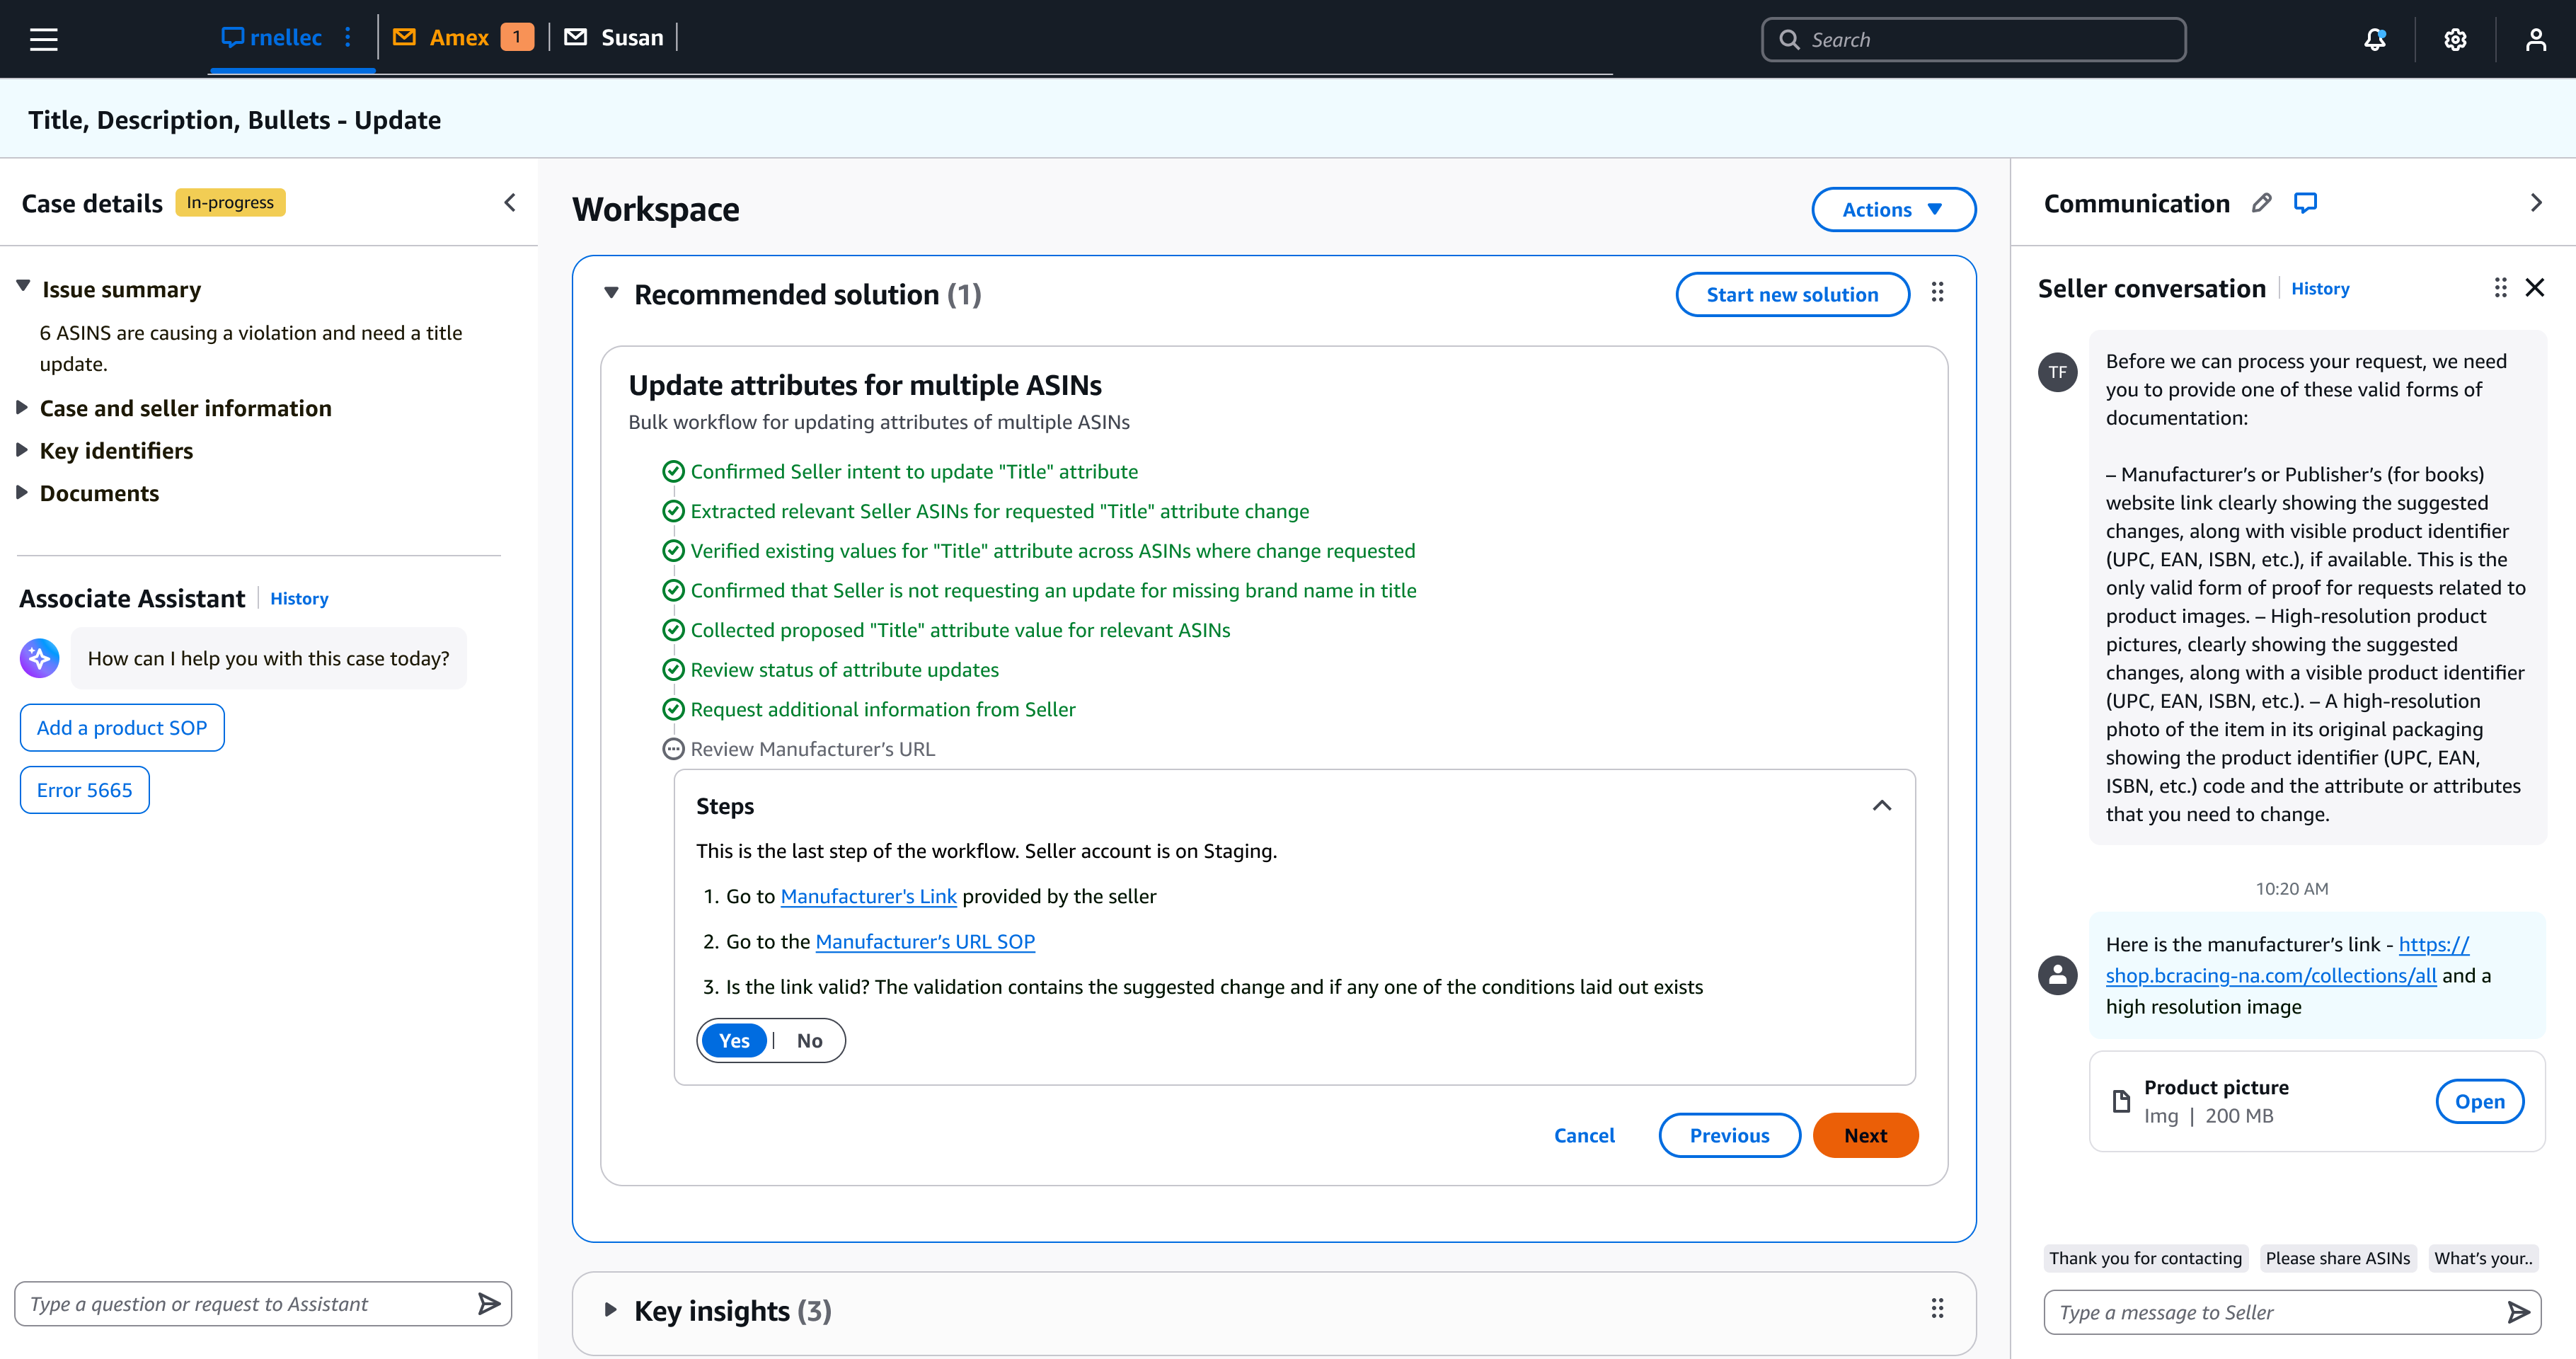Click the Type a message to Seller field
Screen dimensions: 2576x1359
(x=2250, y=1311)
